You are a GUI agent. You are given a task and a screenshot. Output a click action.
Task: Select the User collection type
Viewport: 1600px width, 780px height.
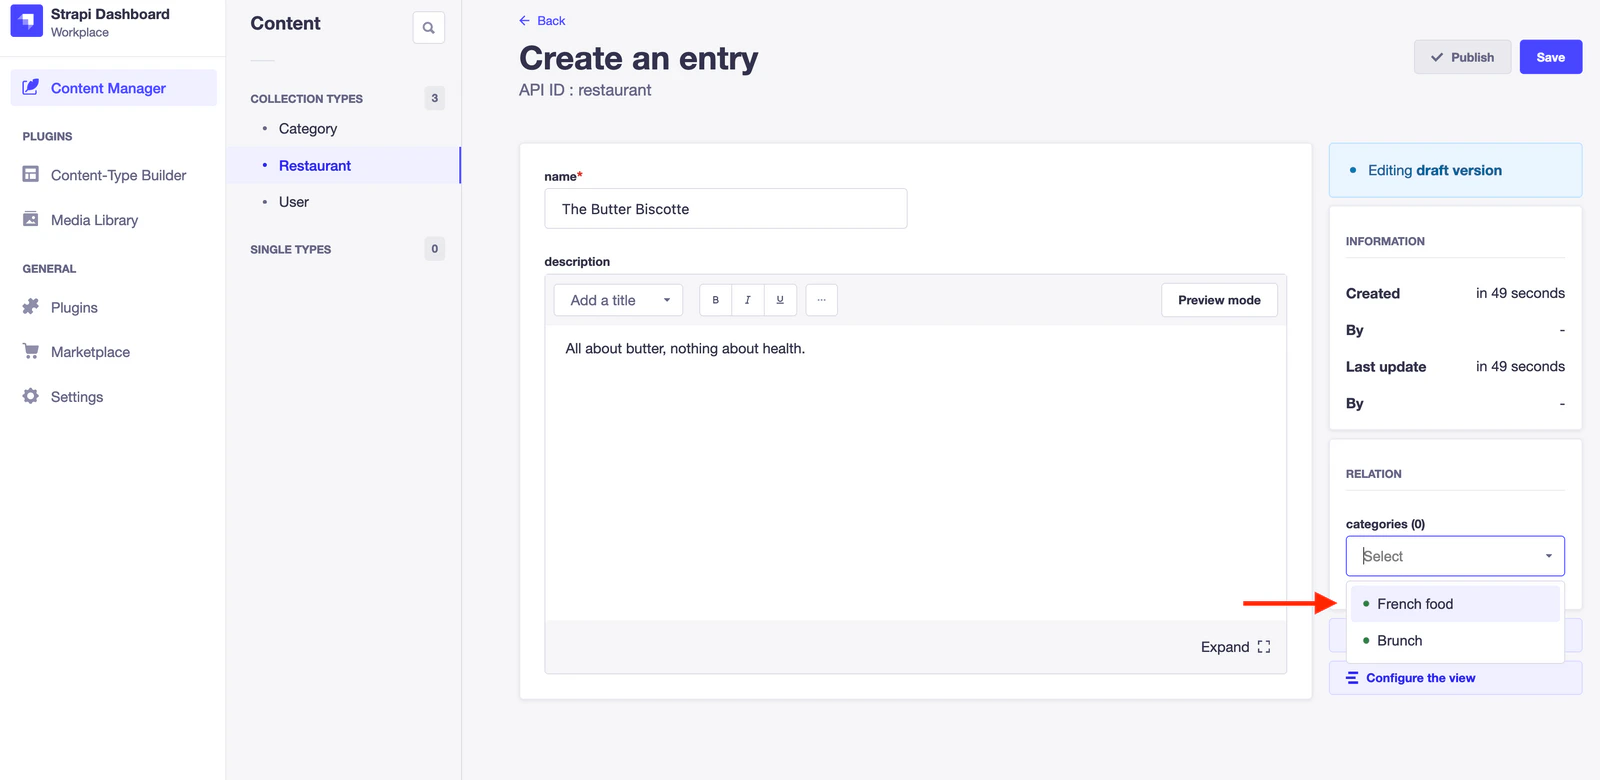tap(294, 202)
